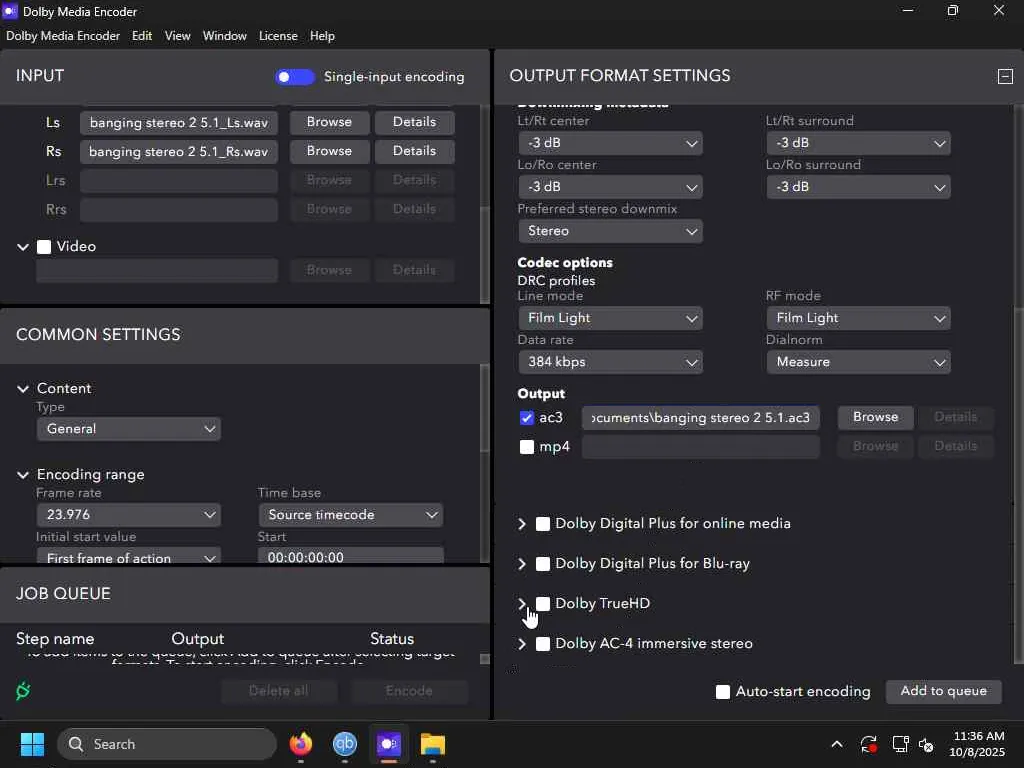Image resolution: width=1024 pixels, height=768 pixels.
Task: Collapse the Encoding range section chevron
Action: (x=23, y=475)
